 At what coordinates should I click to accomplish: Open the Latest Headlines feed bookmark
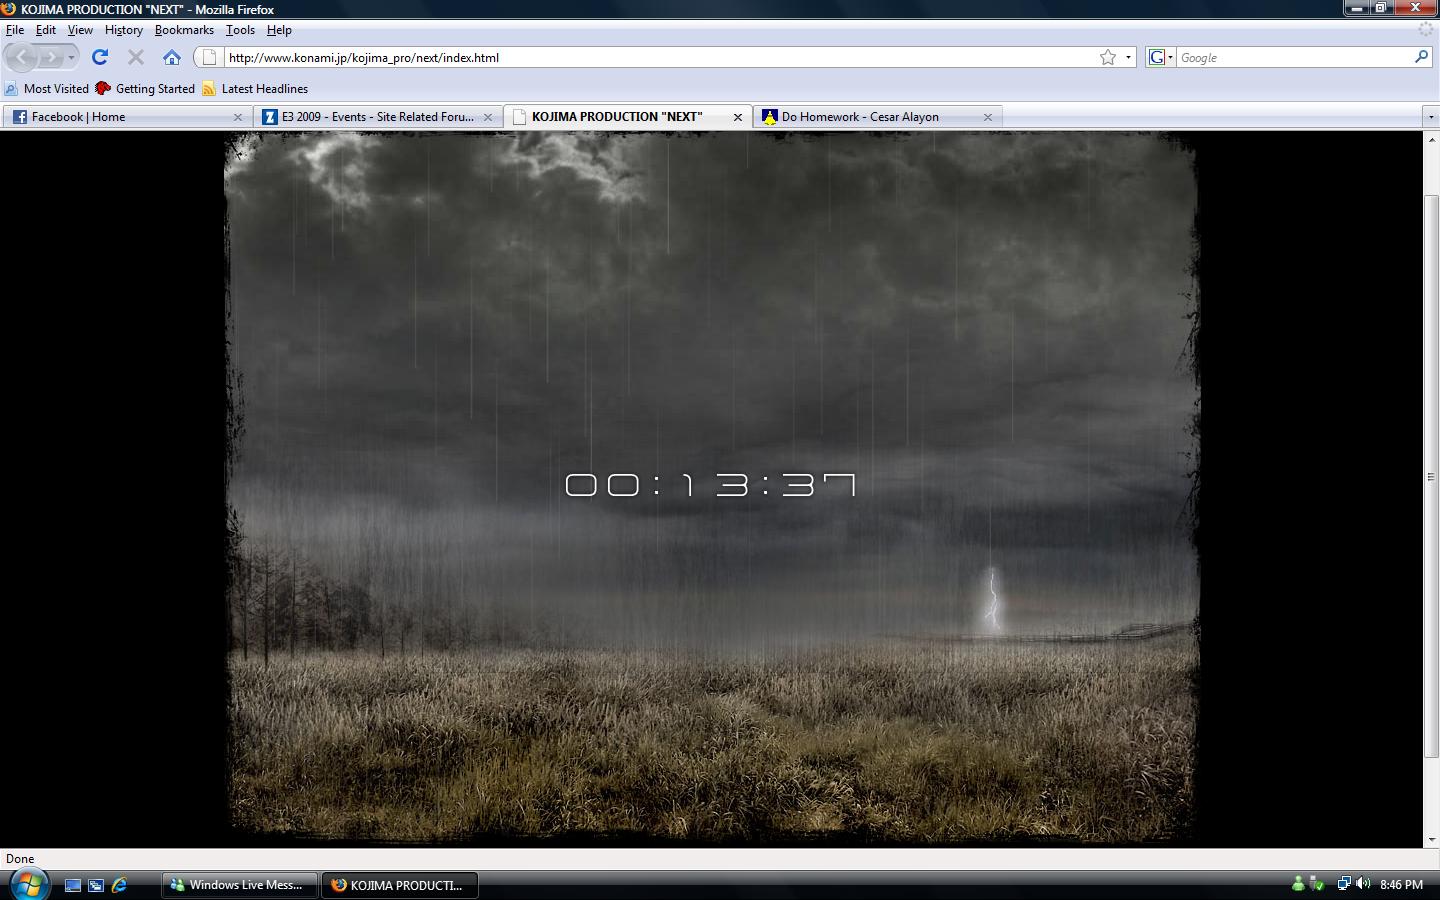point(255,88)
